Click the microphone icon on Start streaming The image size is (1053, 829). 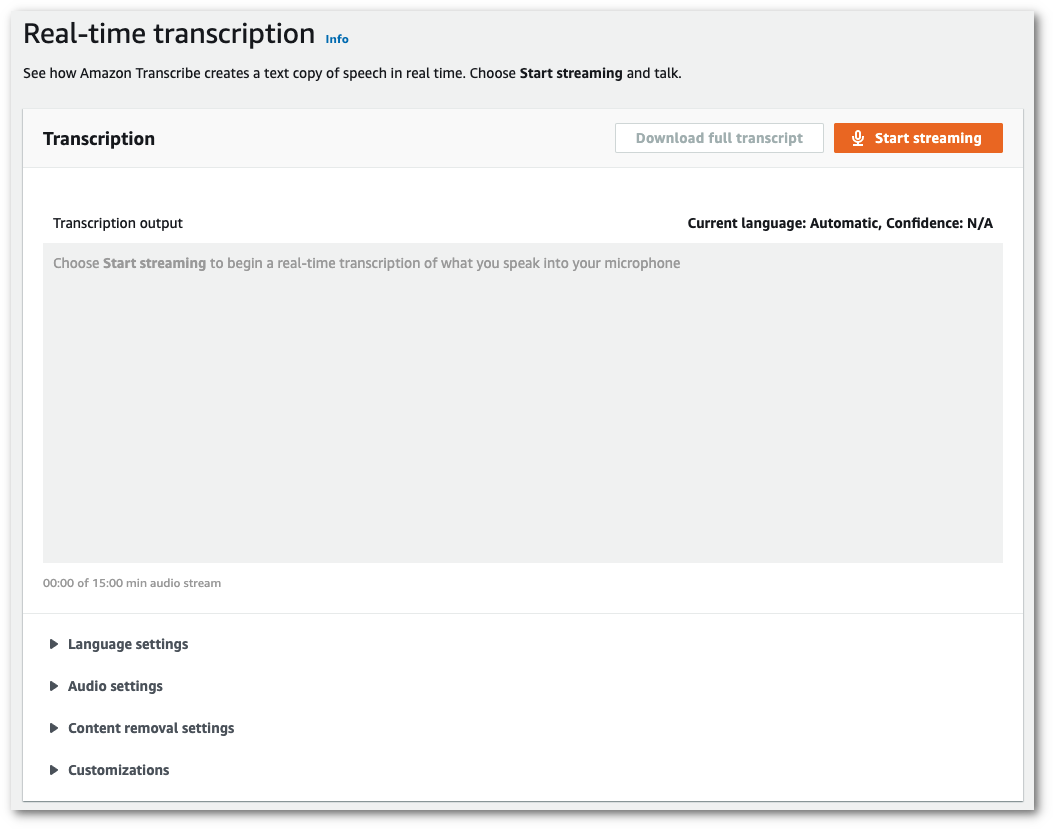(857, 138)
